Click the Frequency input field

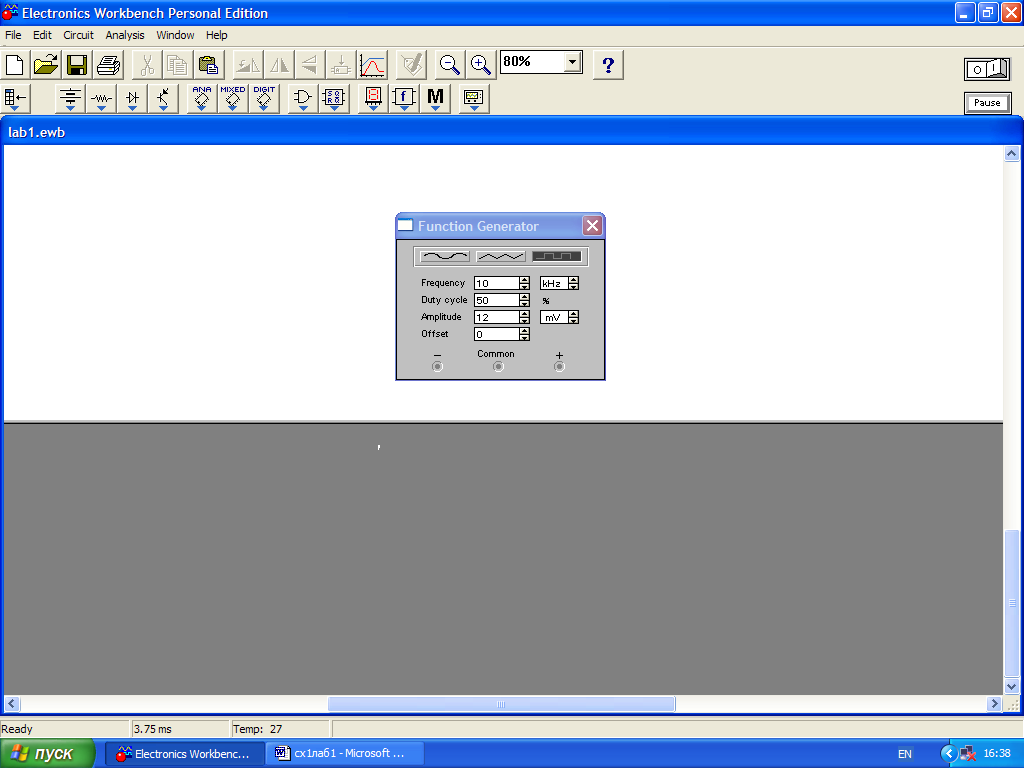pyautogui.click(x=497, y=283)
